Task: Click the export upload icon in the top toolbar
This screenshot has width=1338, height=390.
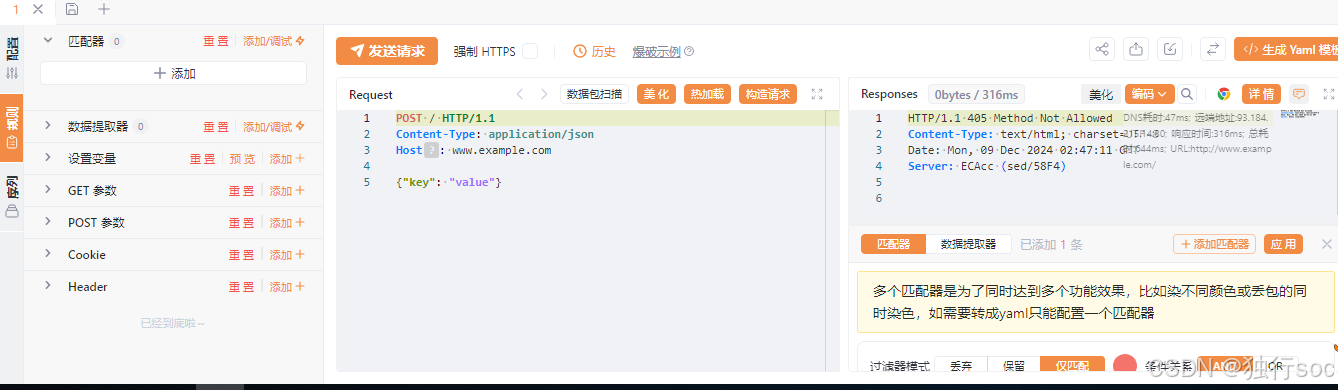Action: [x=1136, y=49]
